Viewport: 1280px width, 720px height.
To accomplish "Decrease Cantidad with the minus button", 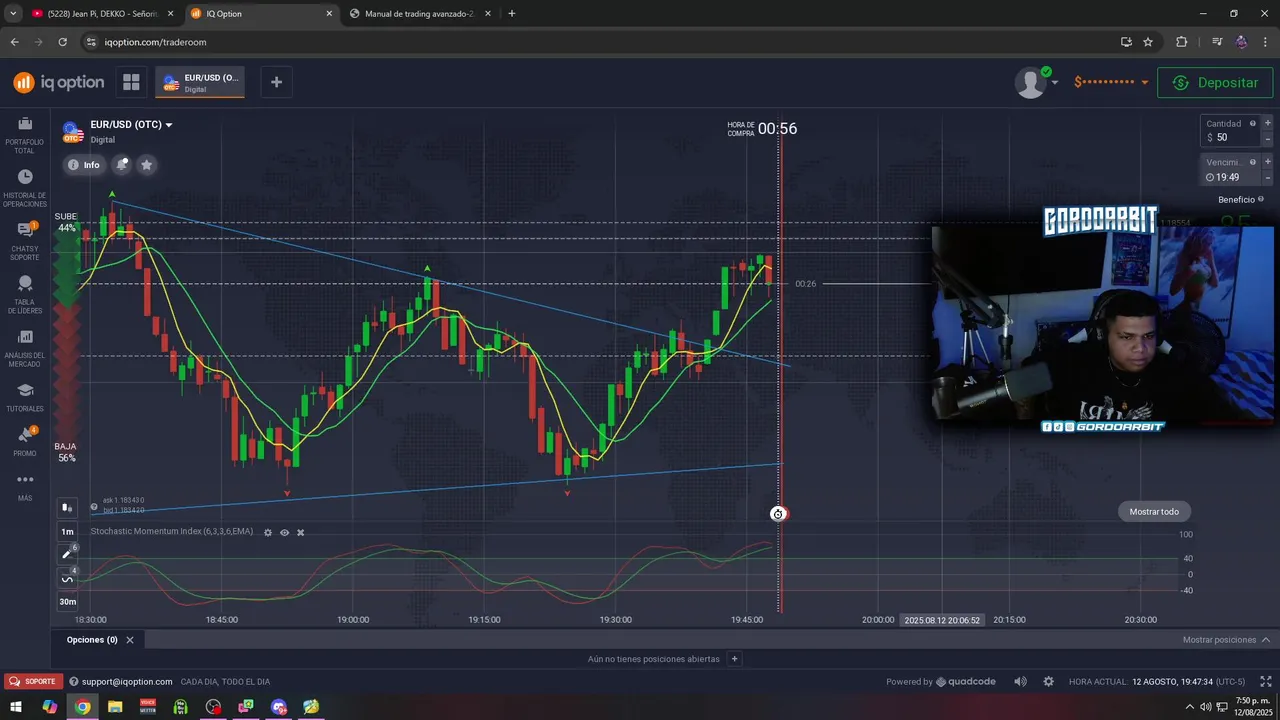I will [x=1267, y=139].
